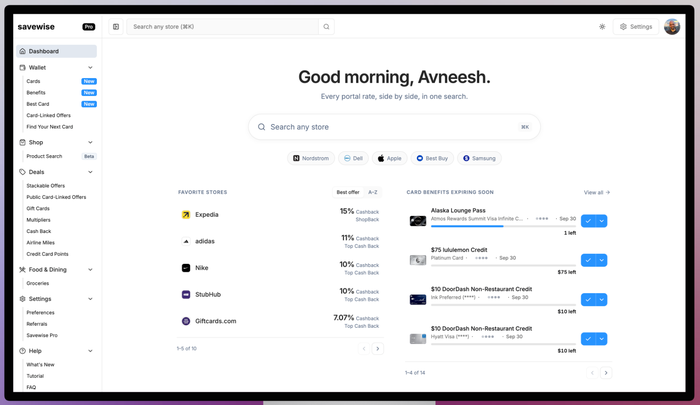Click the Wallet section icon
700x405 pixels.
pyautogui.click(x=22, y=67)
